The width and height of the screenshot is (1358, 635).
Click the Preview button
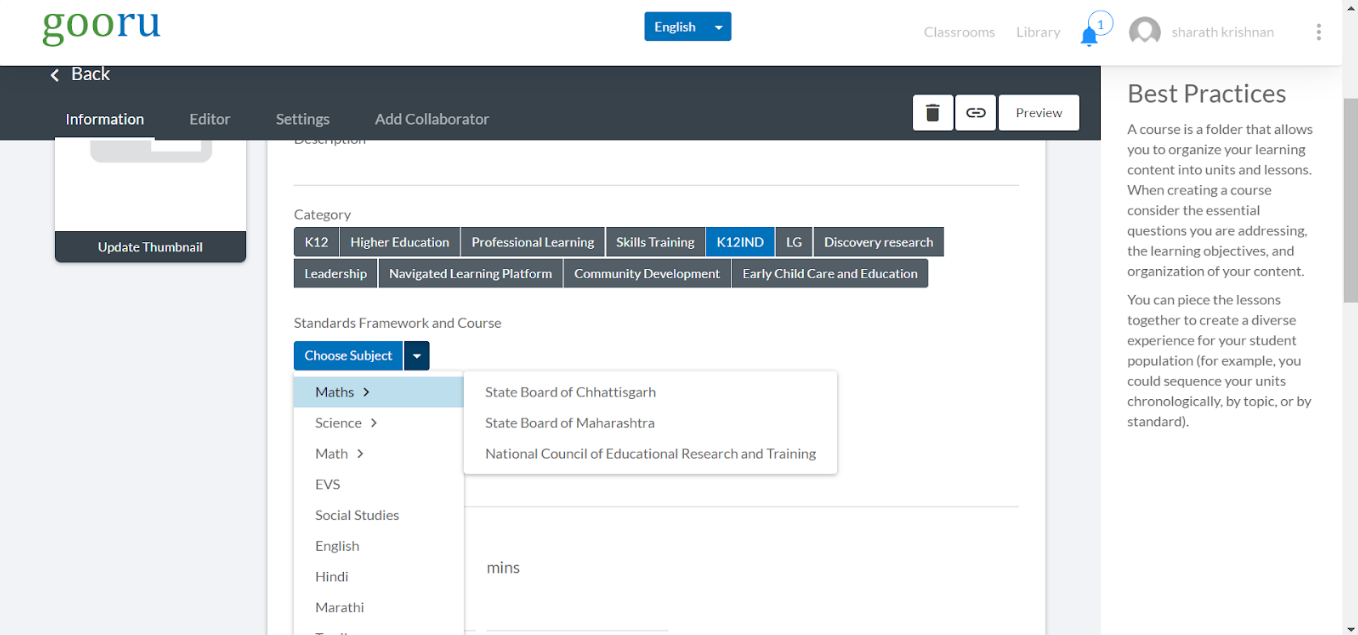[1038, 113]
